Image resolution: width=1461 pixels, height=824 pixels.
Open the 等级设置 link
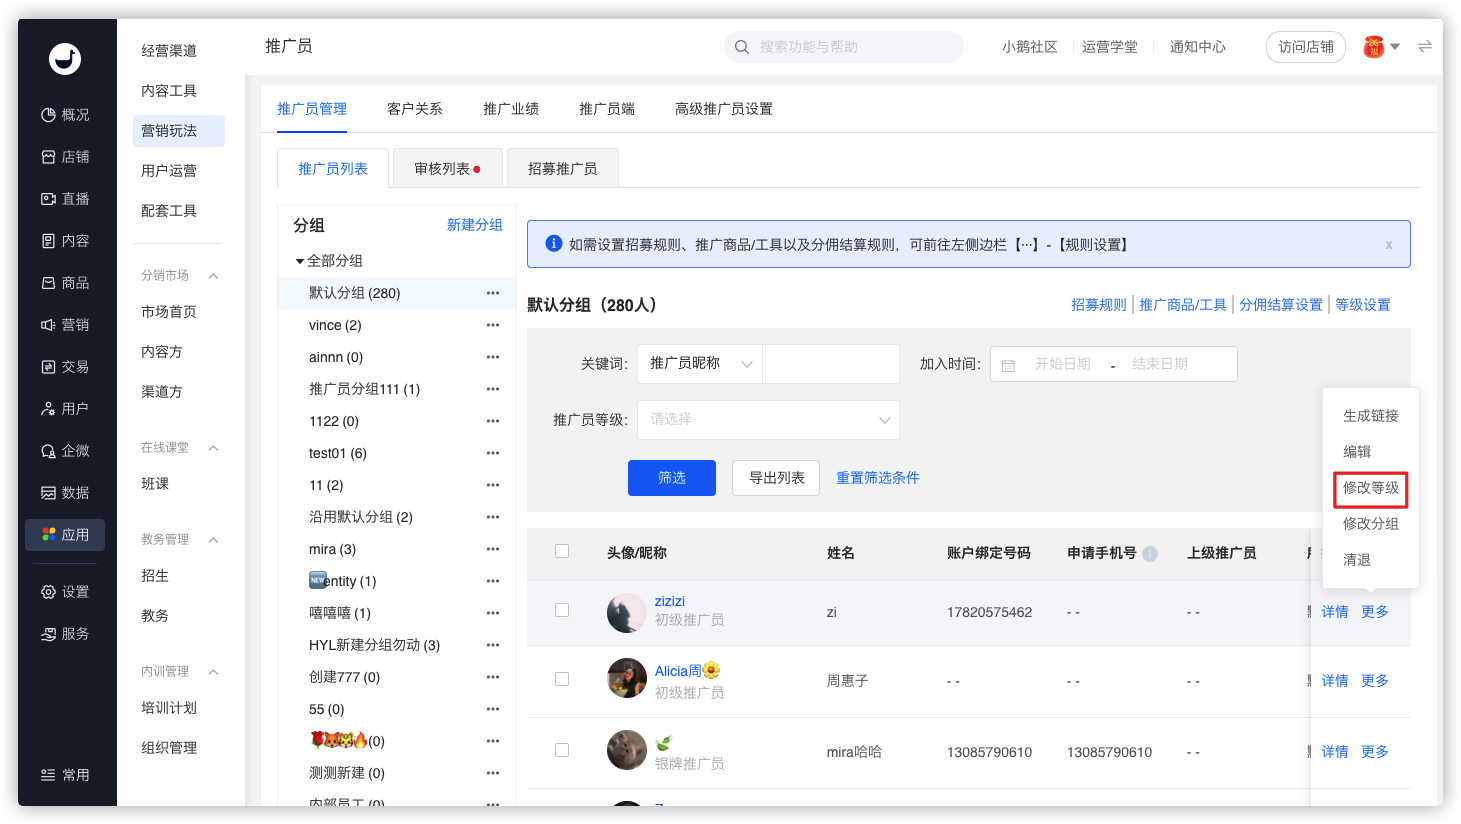pyautogui.click(x=1363, y=305)
